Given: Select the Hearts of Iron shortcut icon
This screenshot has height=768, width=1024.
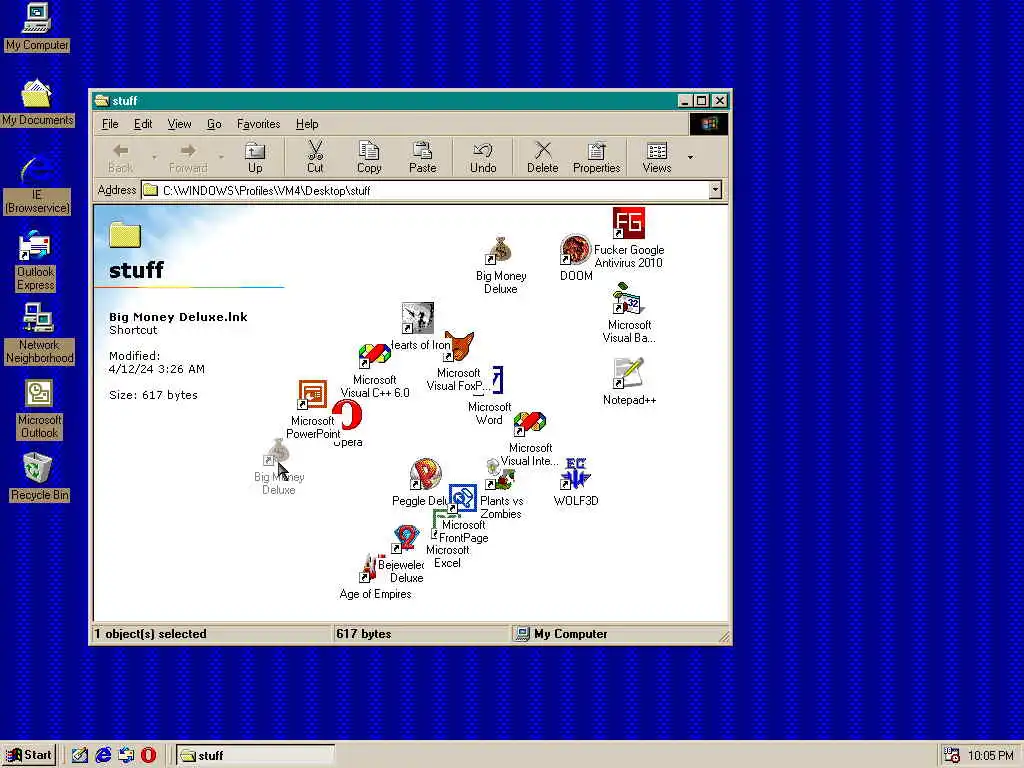Looking at the screenshot, I should 417,318.
